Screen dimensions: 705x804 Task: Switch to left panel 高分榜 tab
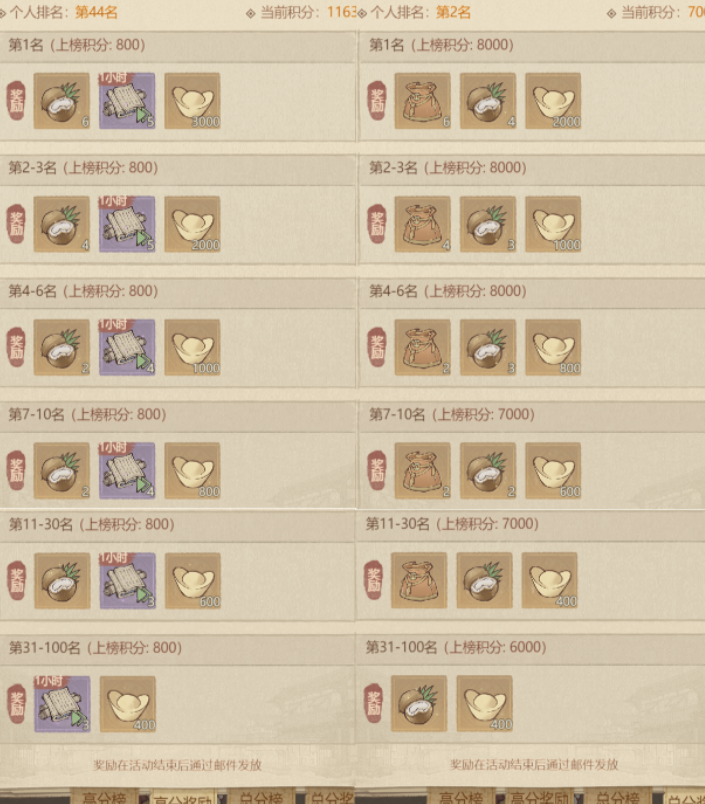(x=104, y=796)
